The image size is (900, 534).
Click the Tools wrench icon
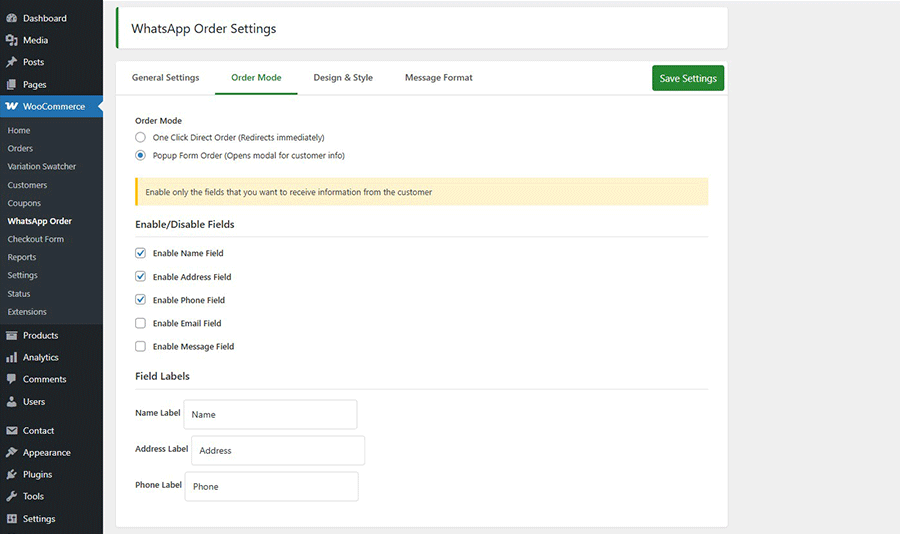point(11,496)
